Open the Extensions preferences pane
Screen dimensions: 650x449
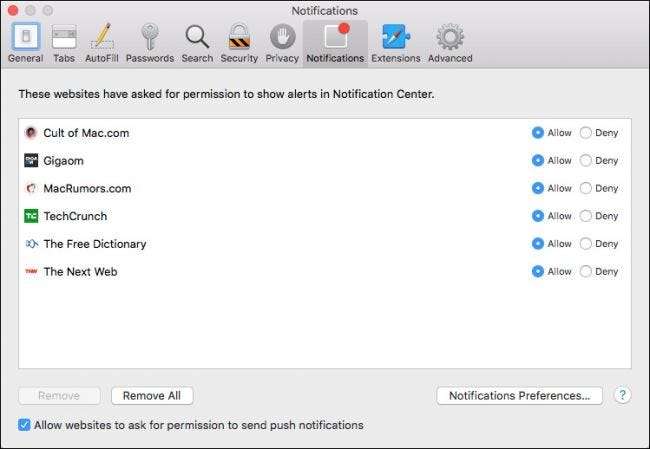[395, 42]
